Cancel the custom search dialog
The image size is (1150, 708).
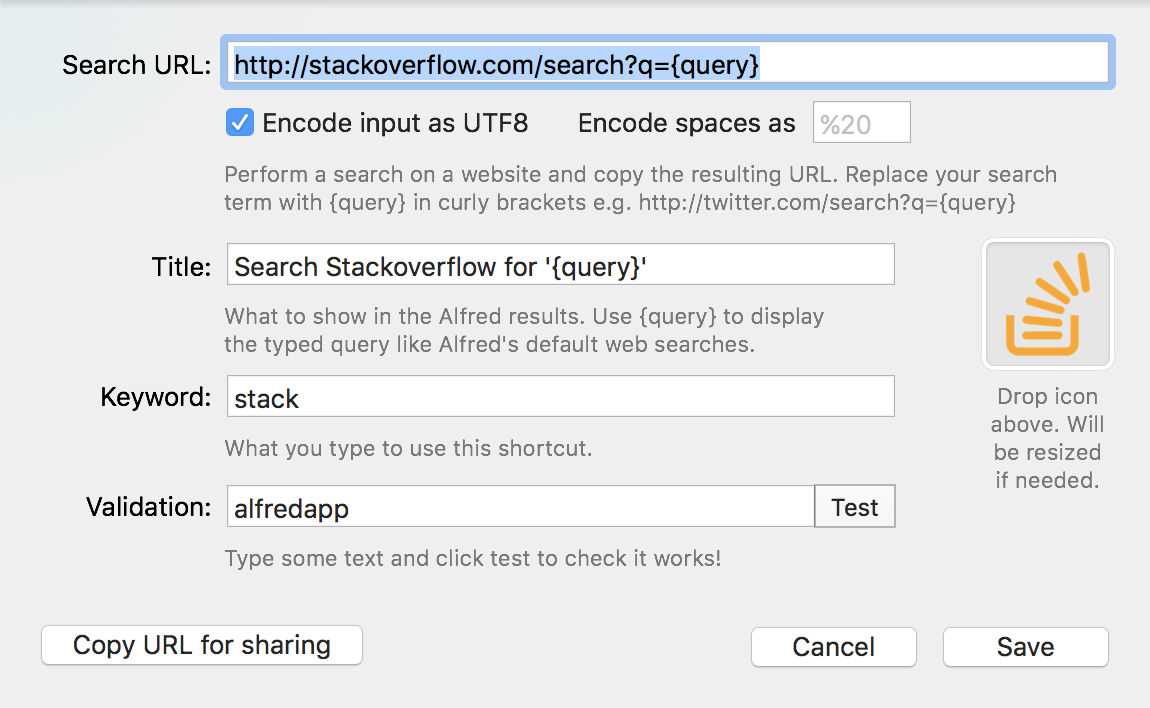pos(834,647)
